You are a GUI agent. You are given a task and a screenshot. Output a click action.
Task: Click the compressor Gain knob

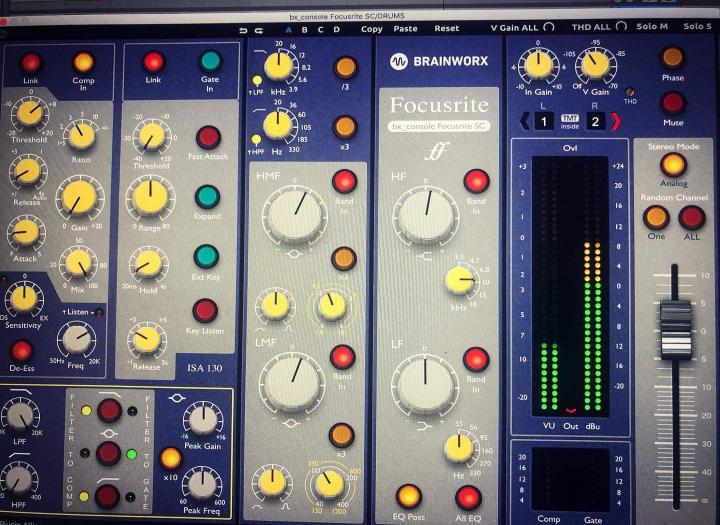79,198
